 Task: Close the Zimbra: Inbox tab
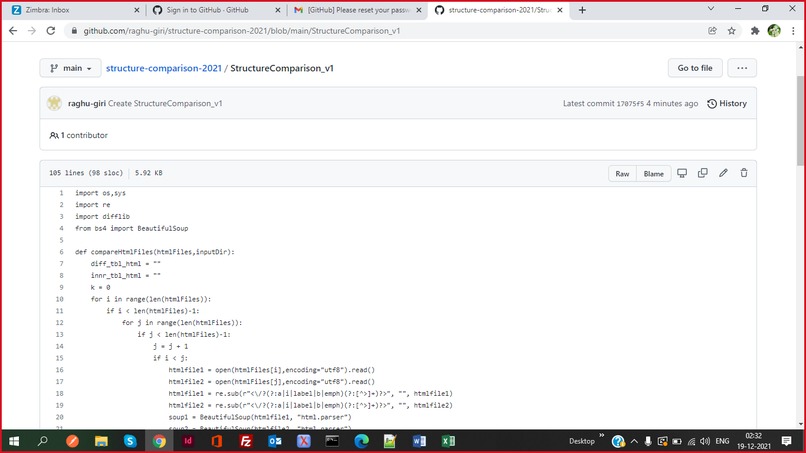coord(137,10)
